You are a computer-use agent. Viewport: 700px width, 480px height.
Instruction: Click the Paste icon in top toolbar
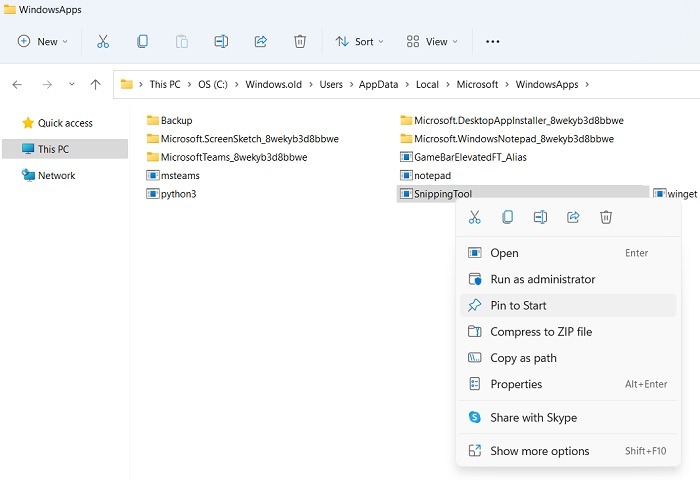[x=182, y=42]
